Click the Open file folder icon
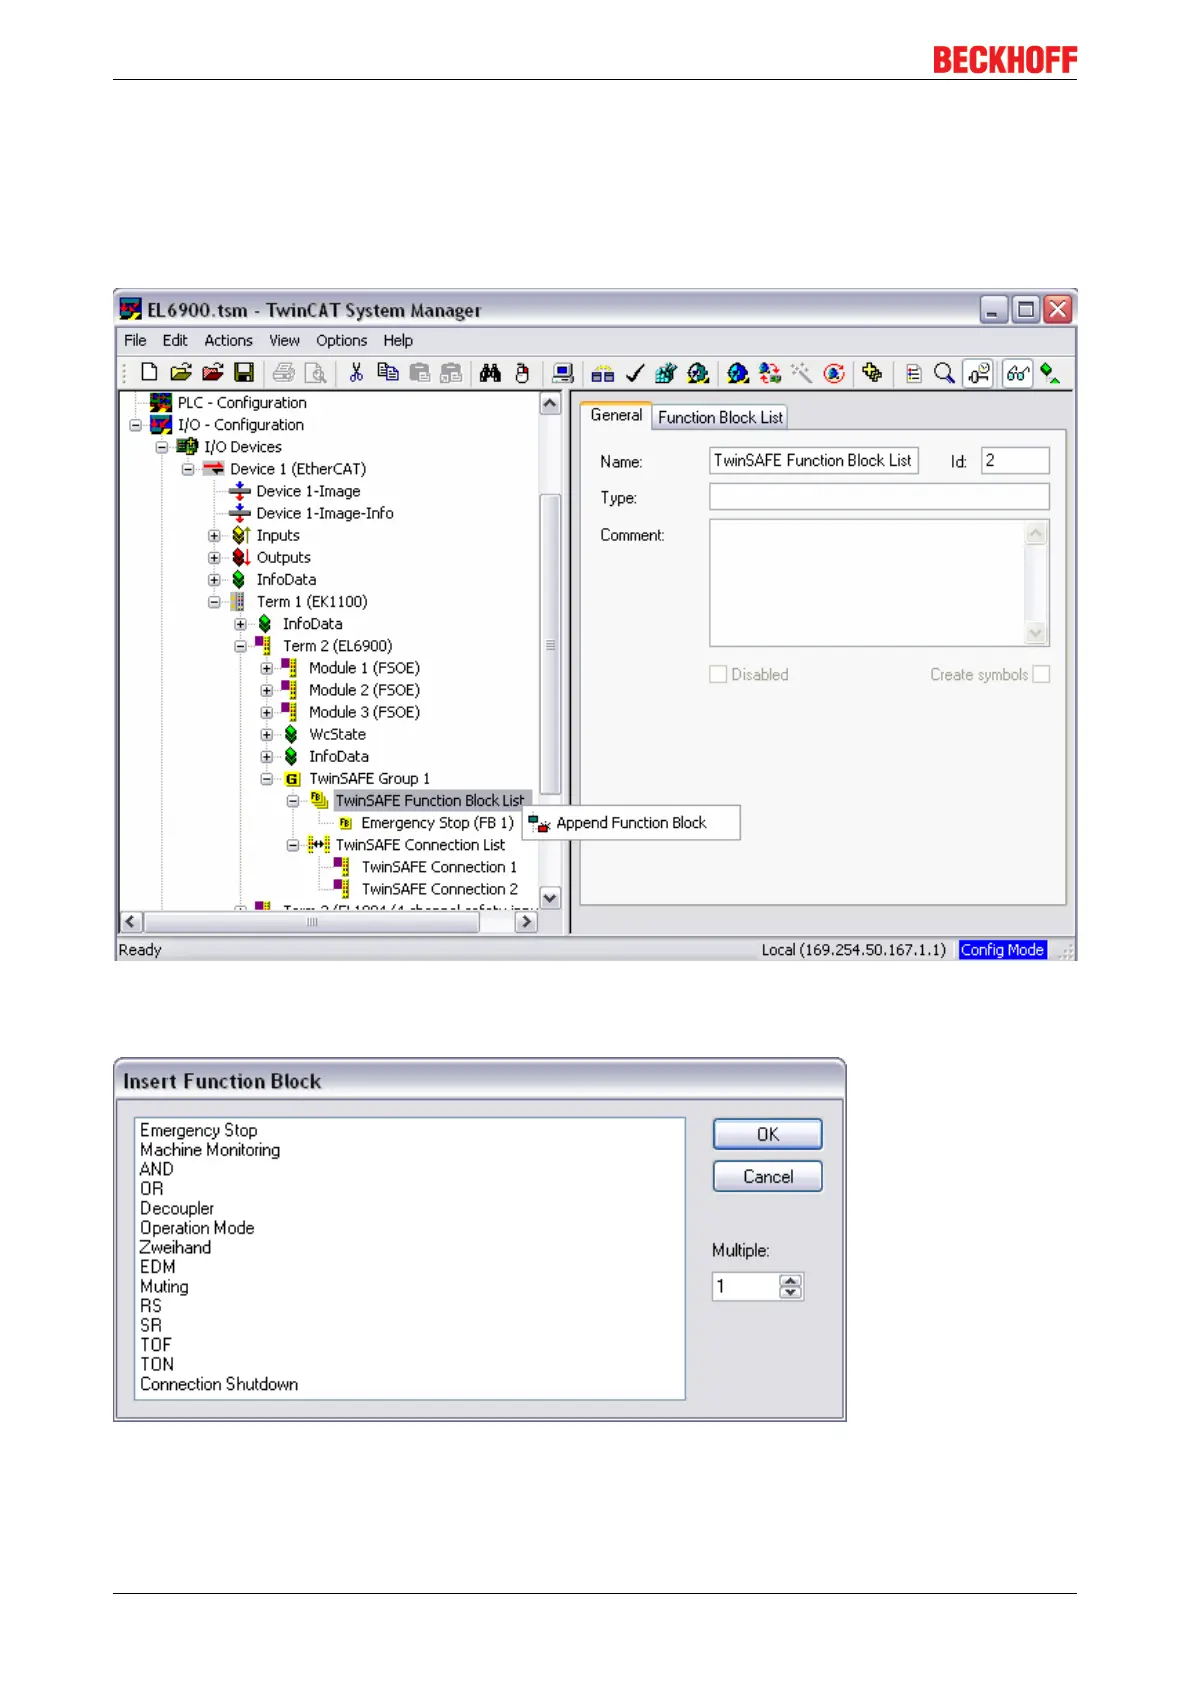Viewport: 1191px width, 1684px height. click(181, 372)
